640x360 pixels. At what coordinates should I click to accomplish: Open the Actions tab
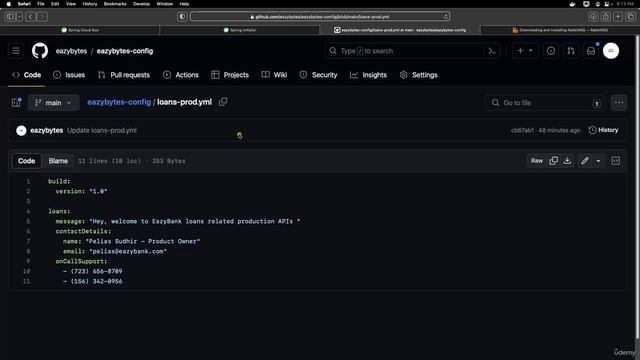(x=181, y=75)
